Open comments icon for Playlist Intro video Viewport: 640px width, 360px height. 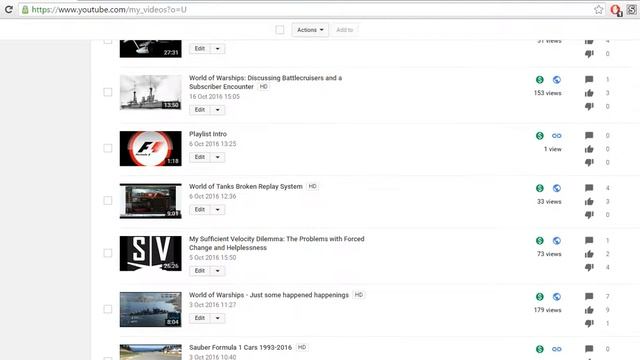click(589, 136)
